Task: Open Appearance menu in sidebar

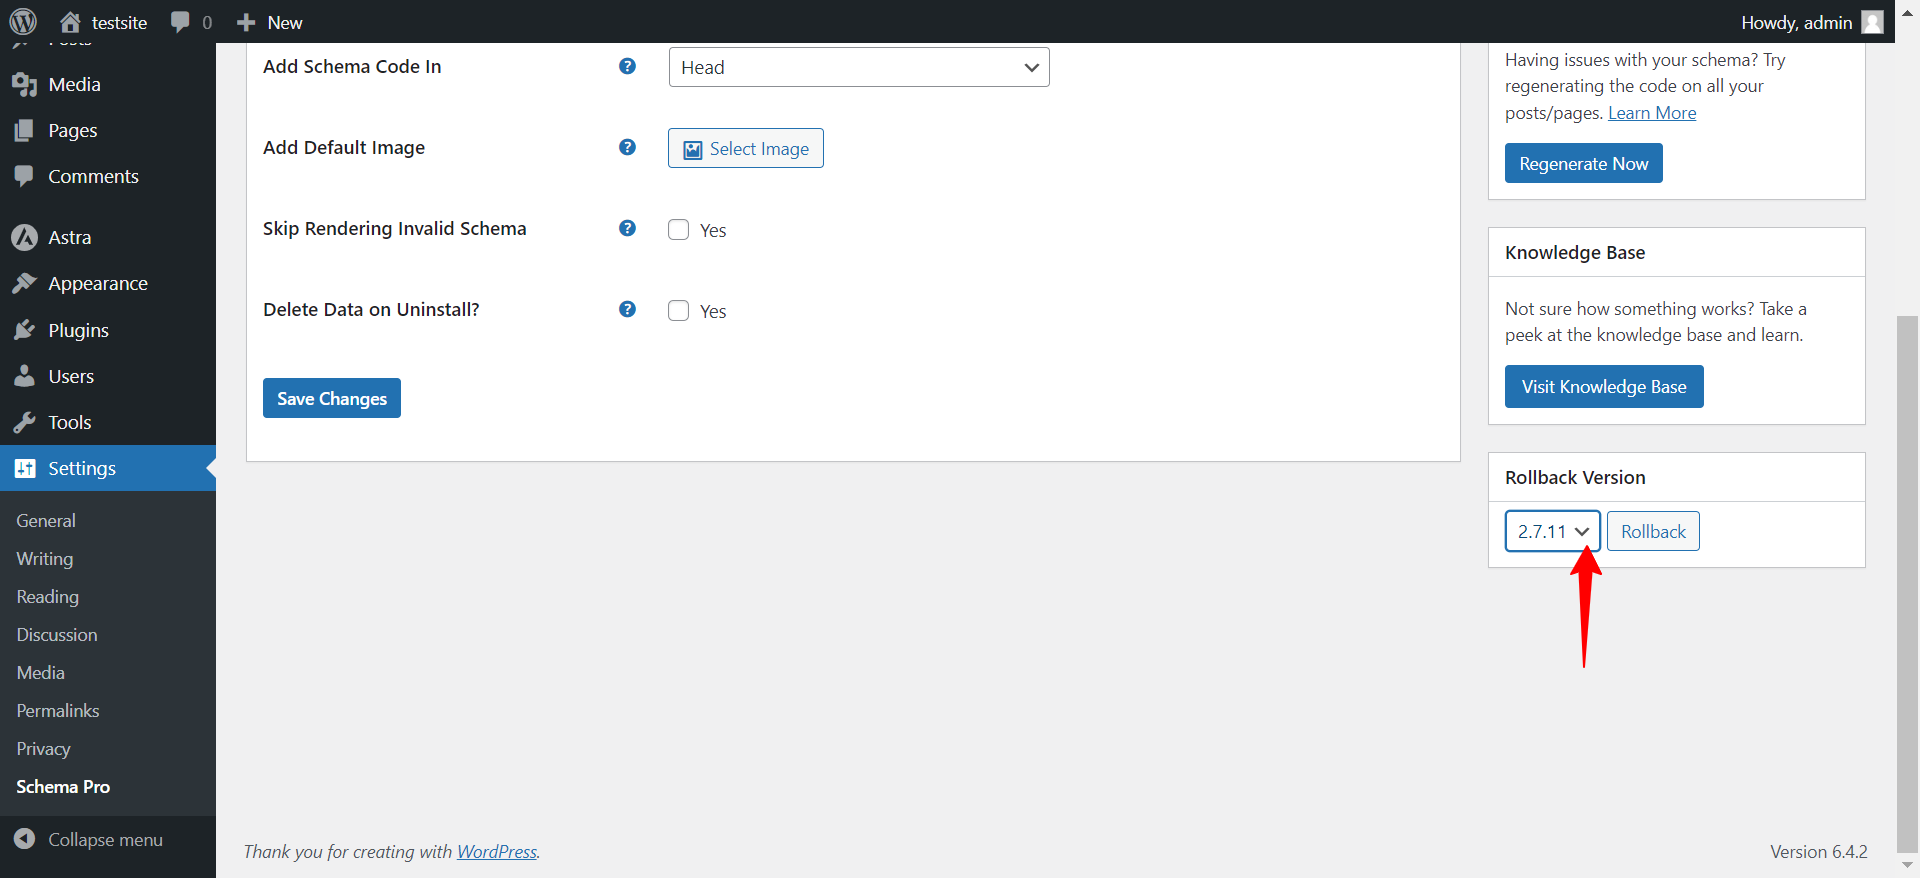Action: [97, 284]
